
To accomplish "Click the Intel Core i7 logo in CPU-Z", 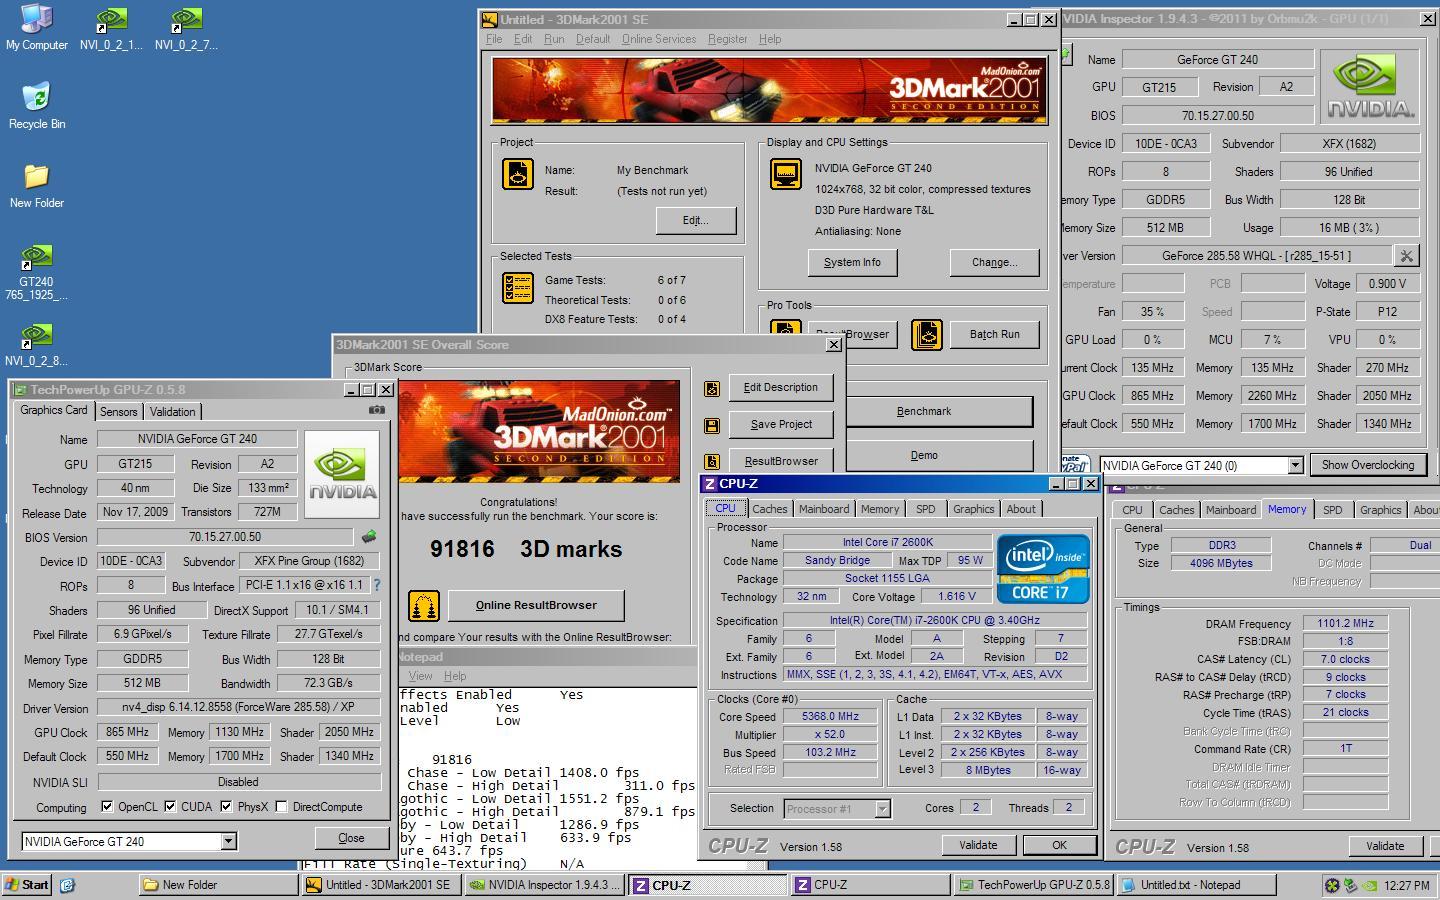I will [x=1043, y=569].
